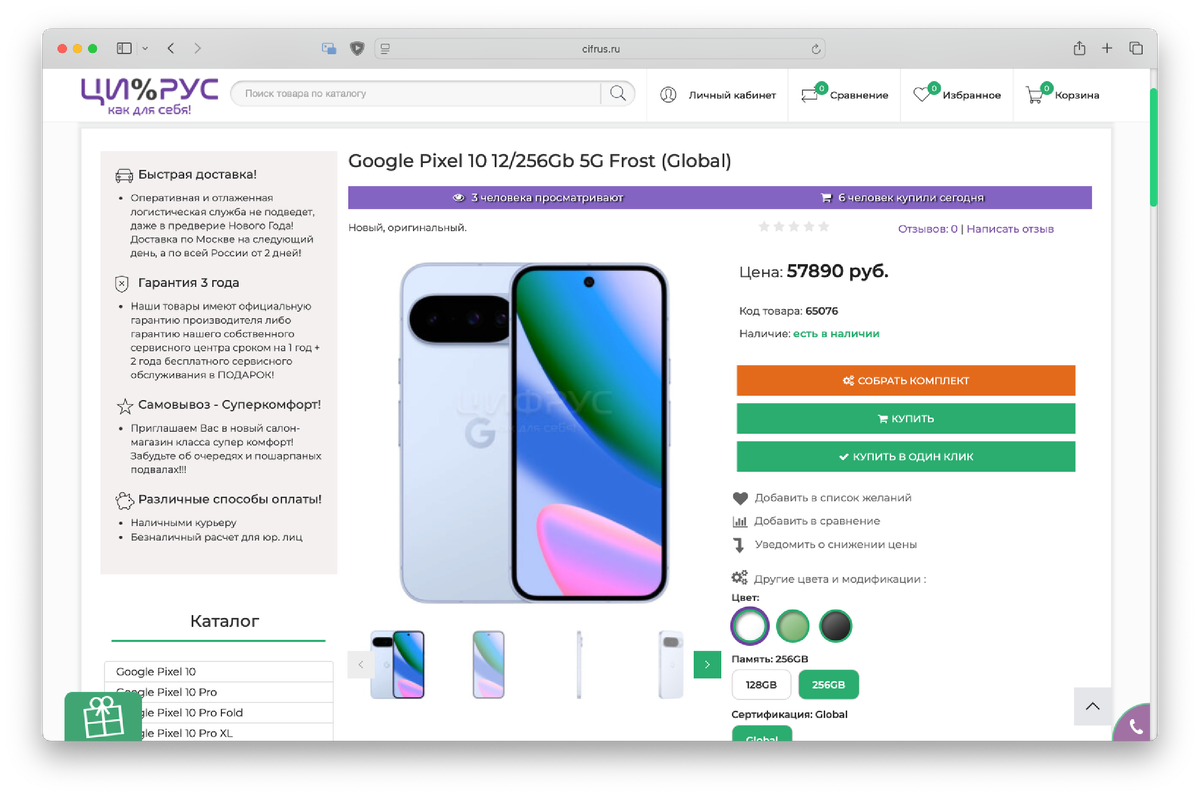
Task: Click the Safari Share icon
Action: [x=1079, y=48]
